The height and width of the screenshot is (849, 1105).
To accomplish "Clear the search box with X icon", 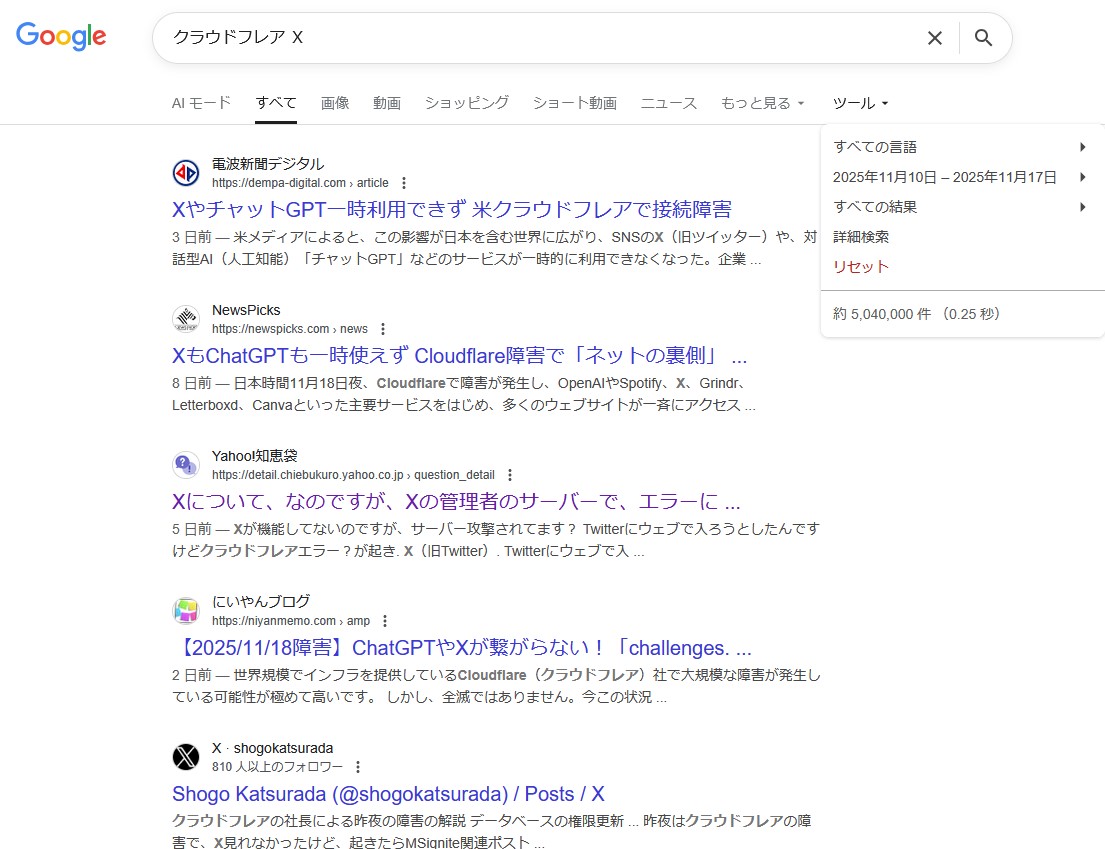I will [x=934, y=38].
